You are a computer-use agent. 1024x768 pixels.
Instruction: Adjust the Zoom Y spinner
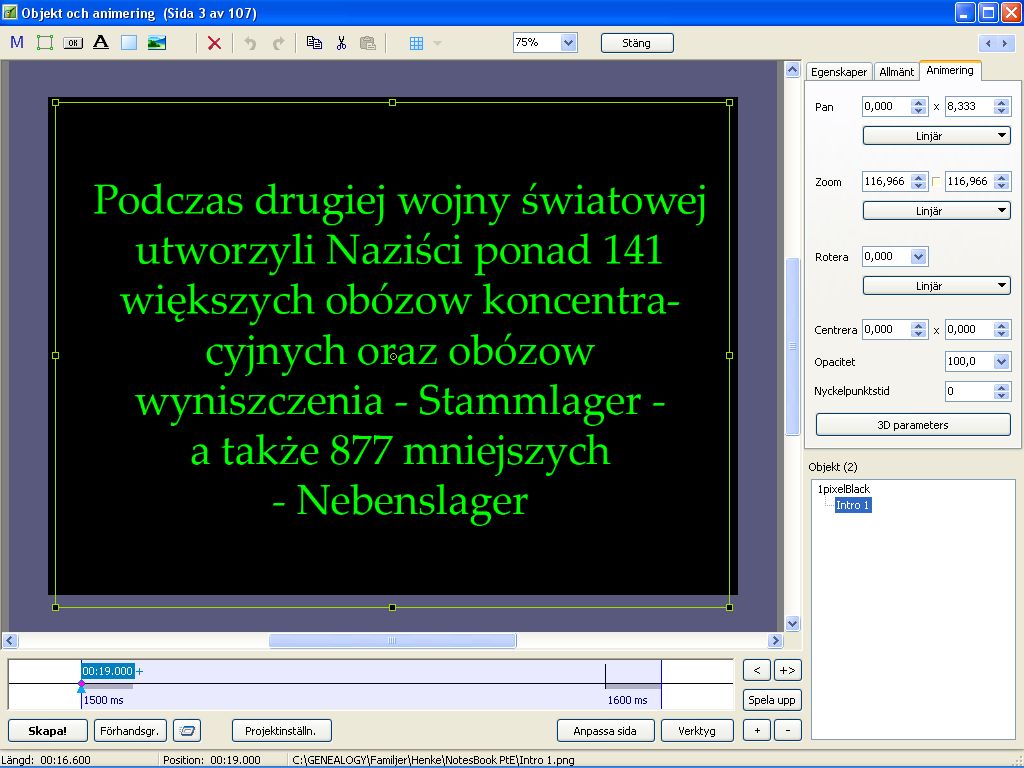(1002, 182)
